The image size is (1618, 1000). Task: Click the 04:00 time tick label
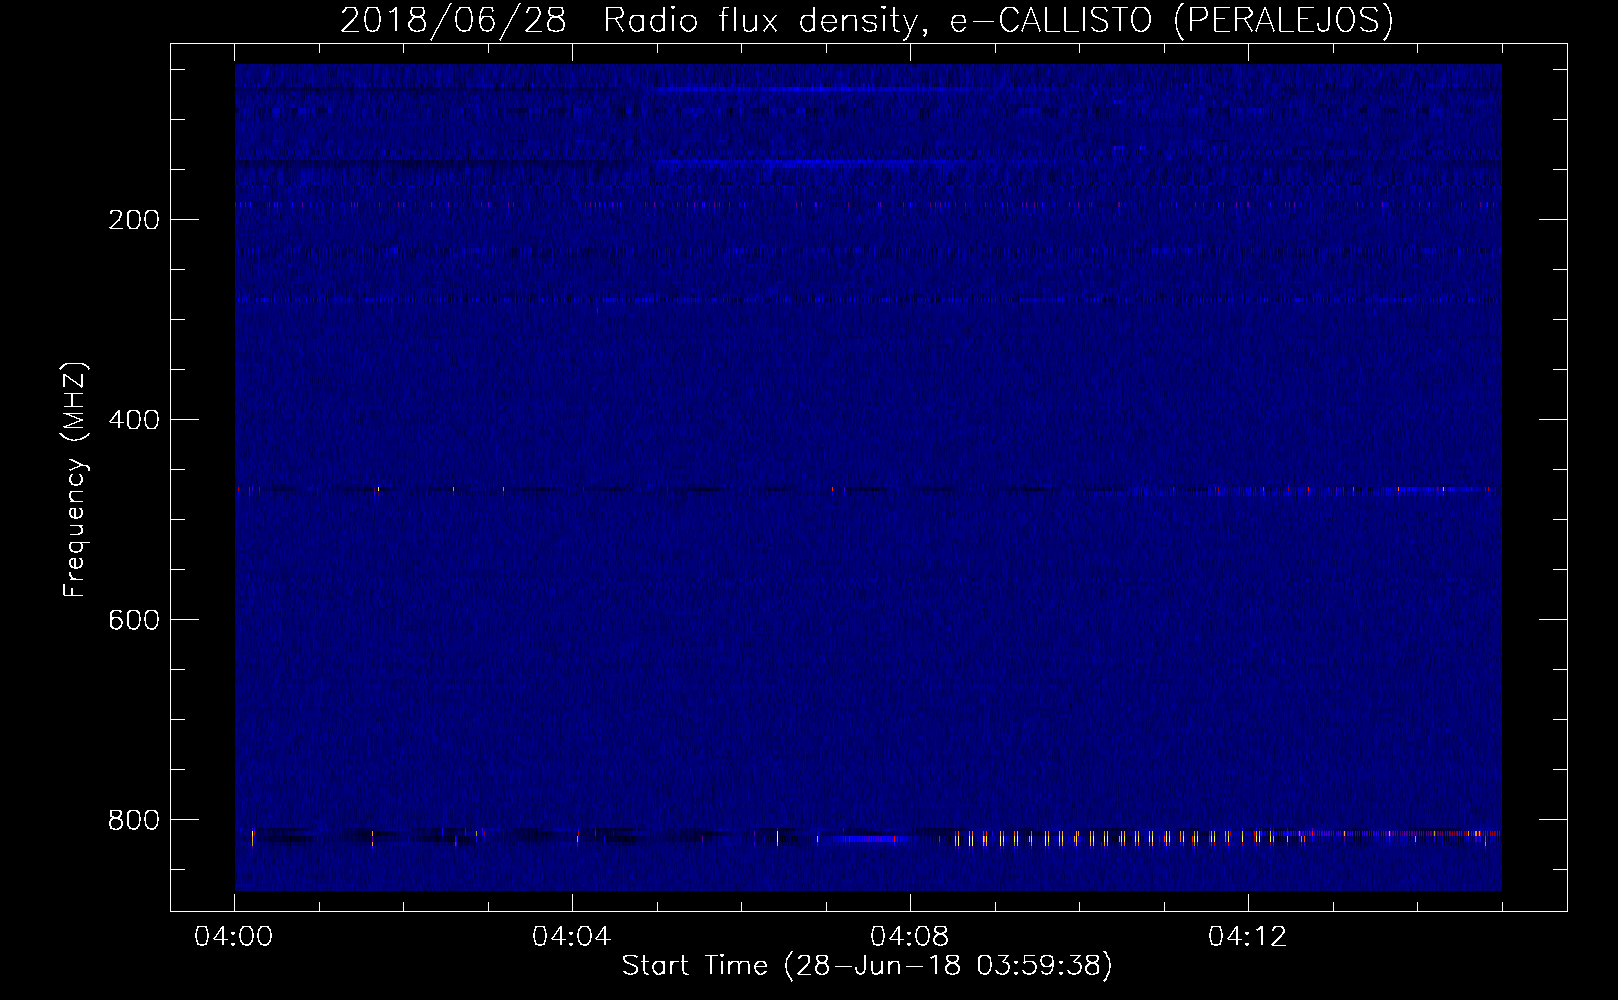click(234, 937)
